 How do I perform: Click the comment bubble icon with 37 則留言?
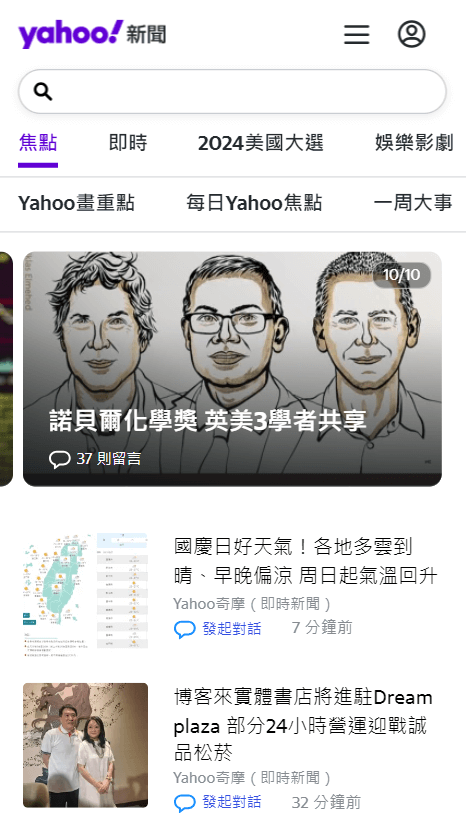(x=59, y=459)
